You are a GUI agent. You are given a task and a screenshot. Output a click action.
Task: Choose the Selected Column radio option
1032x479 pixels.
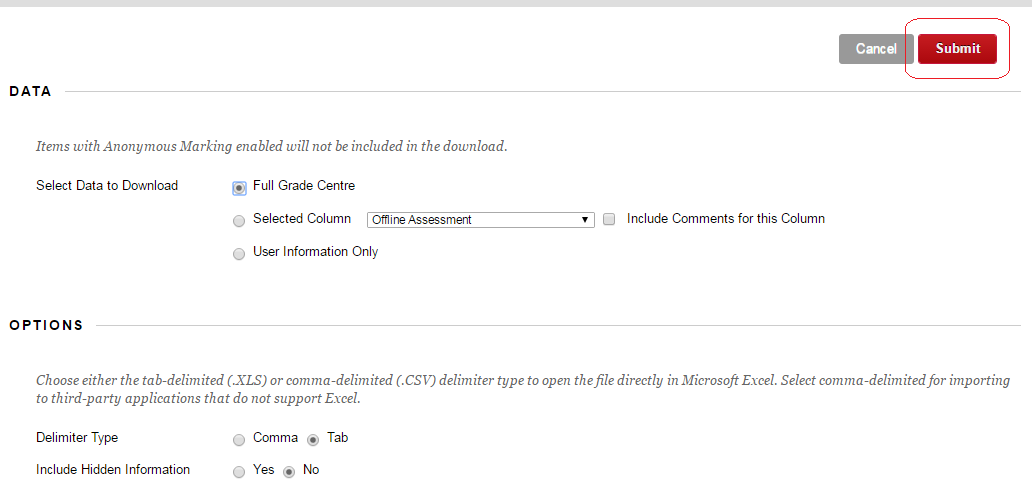pyautogui.click(x=239, y=221)
